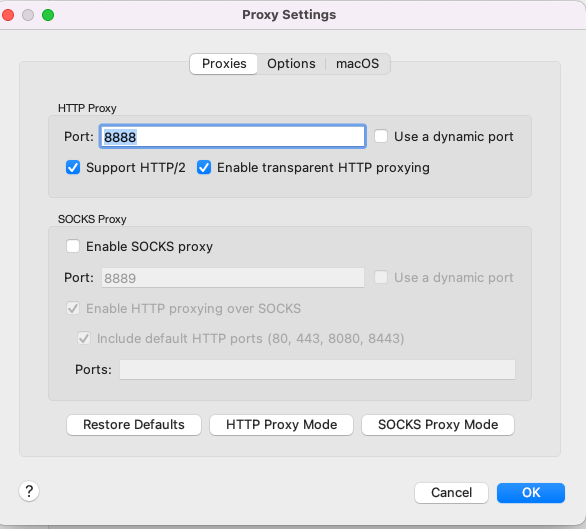
Task: Switch to the Proxies tab
Action: (224, 64)
